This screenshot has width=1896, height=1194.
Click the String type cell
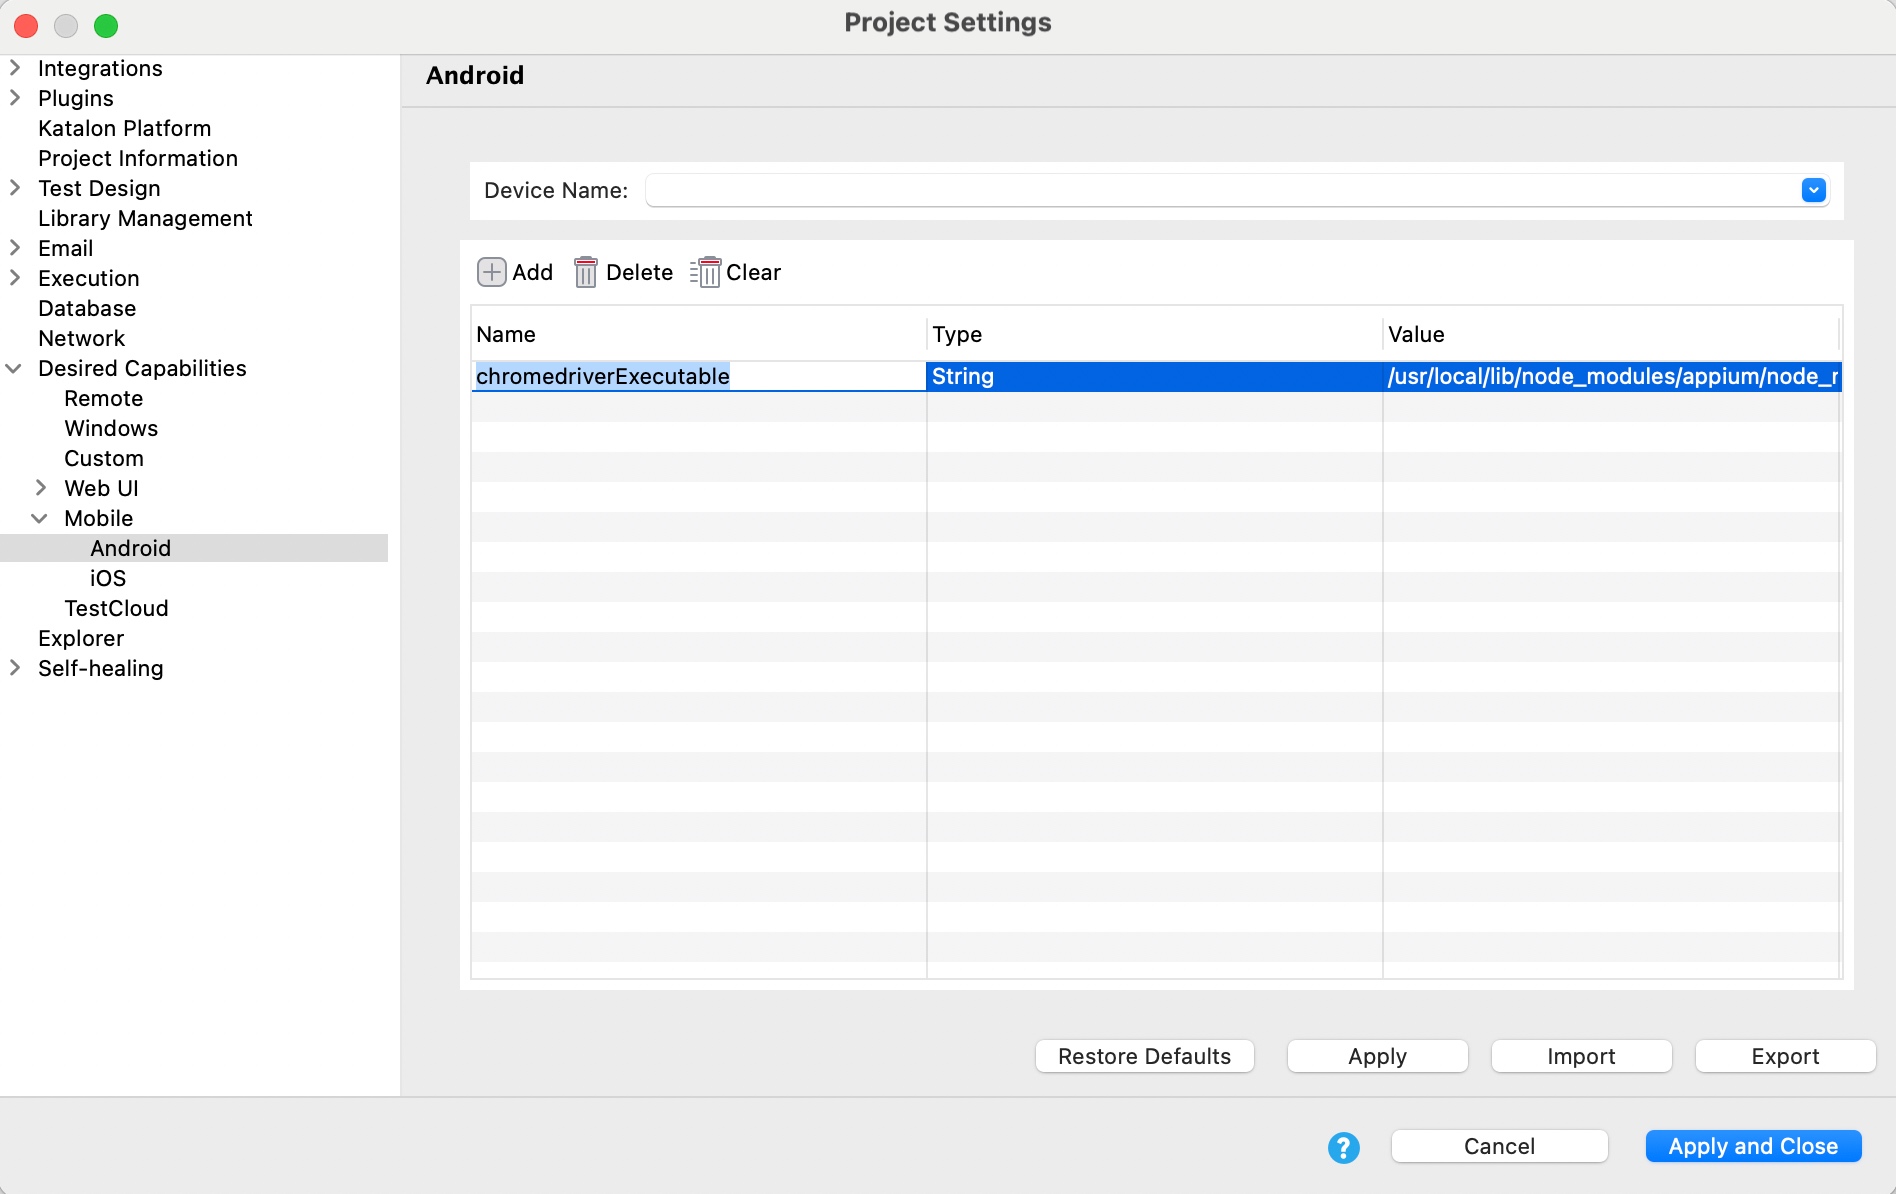click(x=1153, y=376)
